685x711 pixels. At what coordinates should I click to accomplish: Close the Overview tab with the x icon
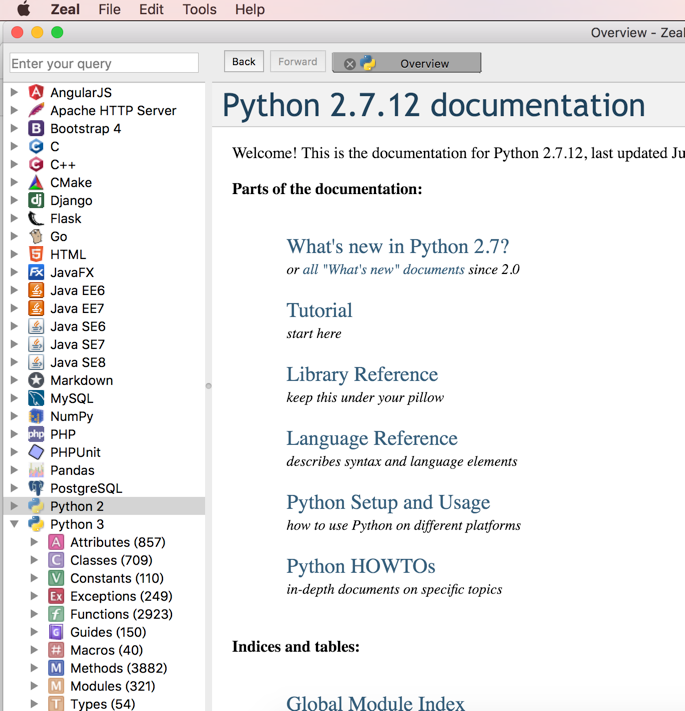coord(350,64)
